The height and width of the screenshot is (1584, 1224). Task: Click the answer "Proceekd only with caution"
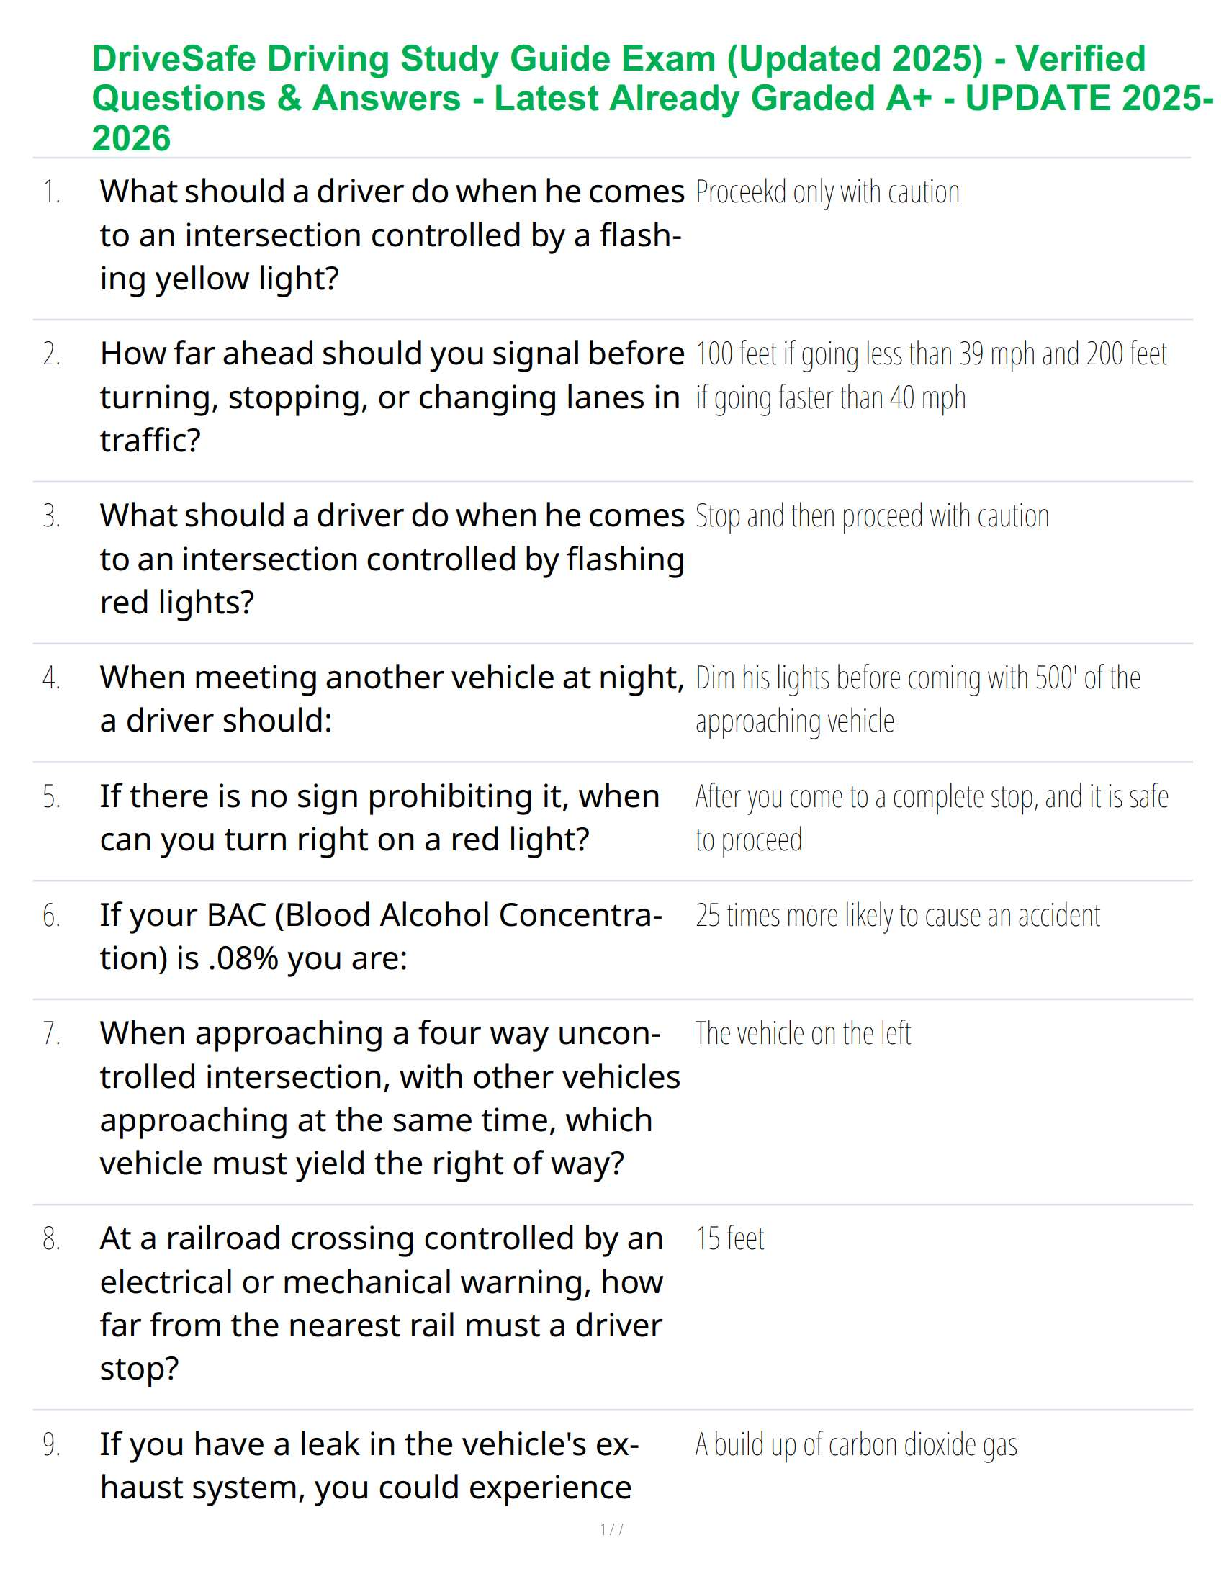point(827,192)
